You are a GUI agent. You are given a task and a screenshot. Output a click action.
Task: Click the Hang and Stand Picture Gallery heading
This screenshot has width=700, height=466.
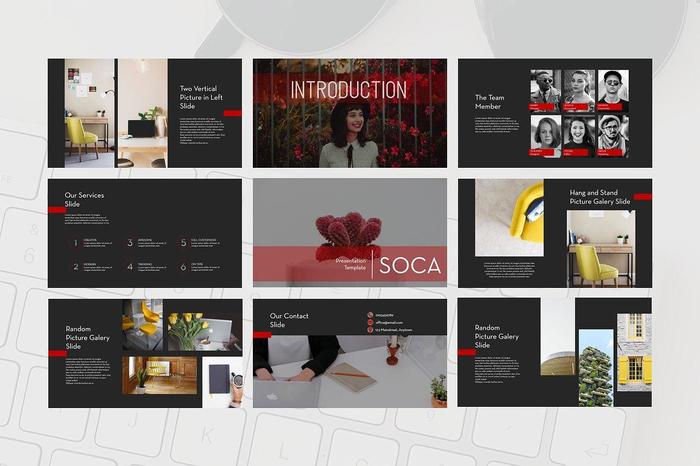tap(600, 197)
